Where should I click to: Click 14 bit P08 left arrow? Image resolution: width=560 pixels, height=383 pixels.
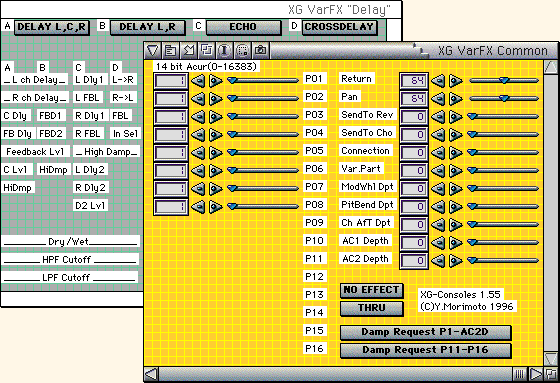pos(198,207)
